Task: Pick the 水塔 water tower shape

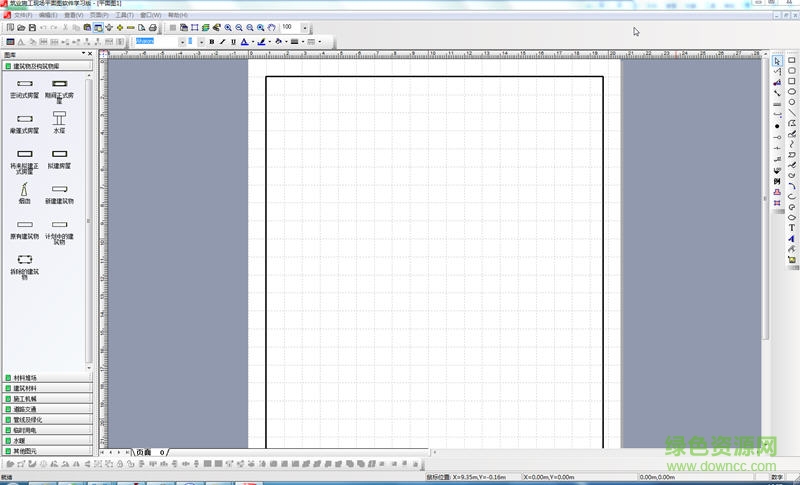Action: coord(60,118)
